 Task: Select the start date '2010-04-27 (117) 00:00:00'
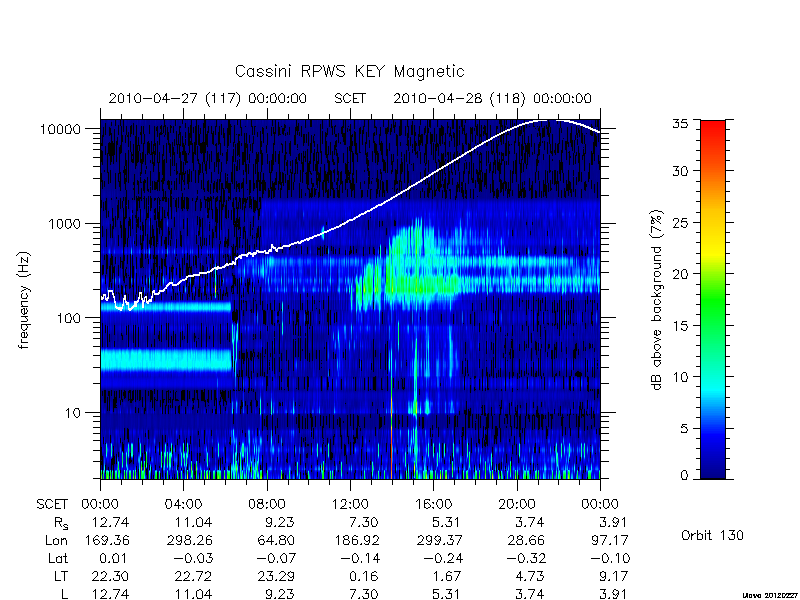click(x=208, y=98)
